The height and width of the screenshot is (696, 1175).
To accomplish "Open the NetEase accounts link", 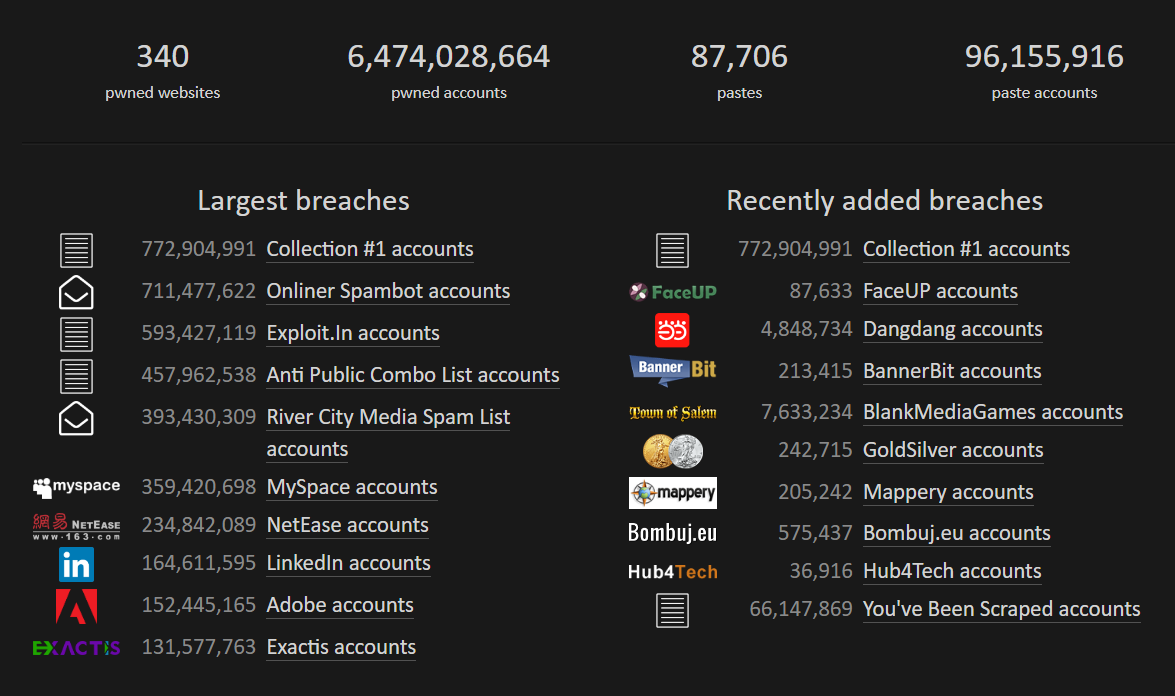I will [348, 525].
